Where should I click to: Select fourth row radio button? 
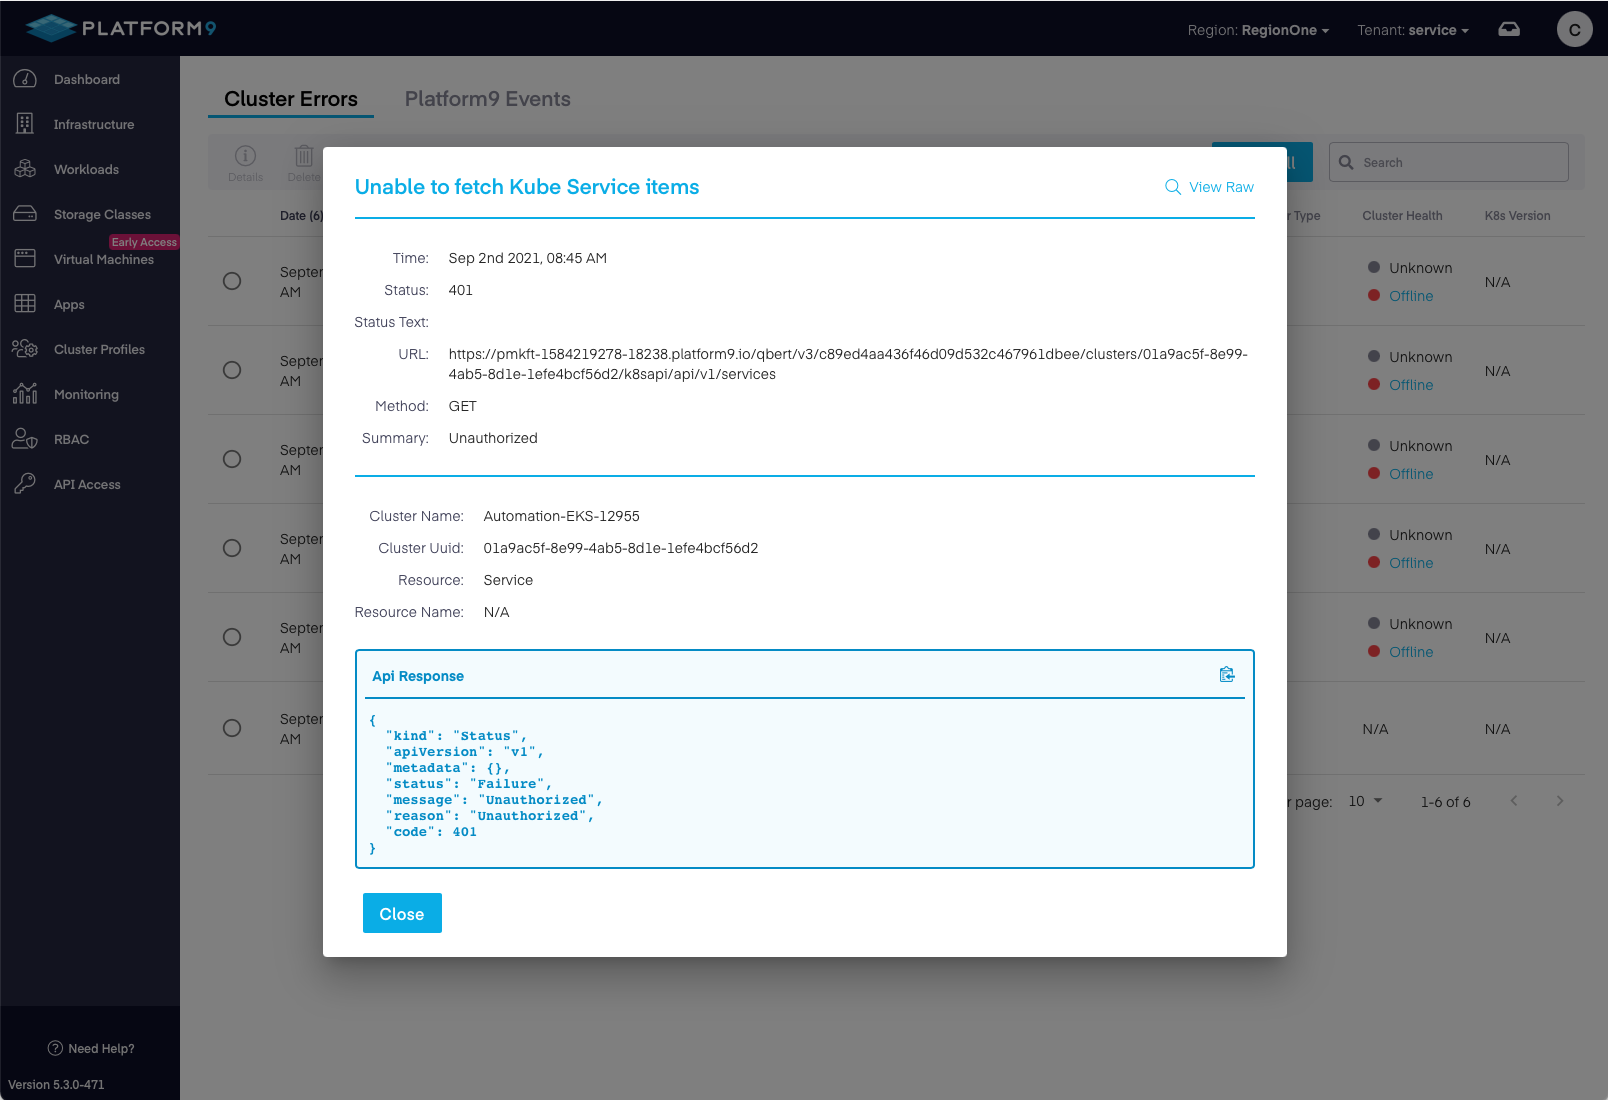point(232,548)
